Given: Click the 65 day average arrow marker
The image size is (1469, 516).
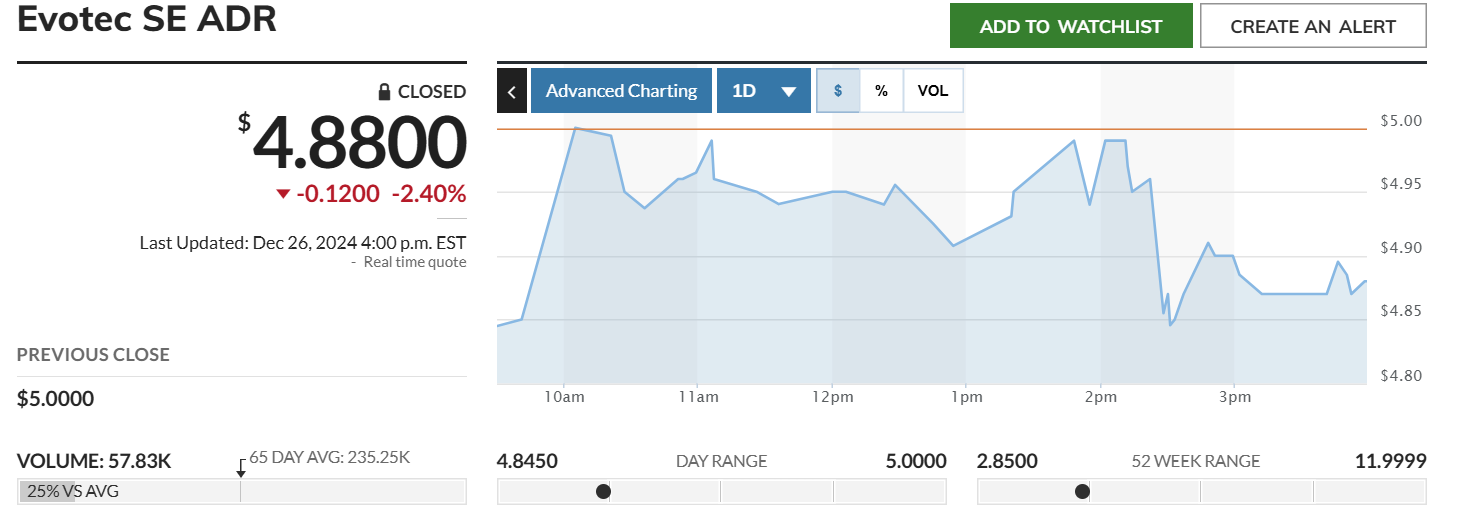Looking at the screenshot, I should (x=241, y=468).
